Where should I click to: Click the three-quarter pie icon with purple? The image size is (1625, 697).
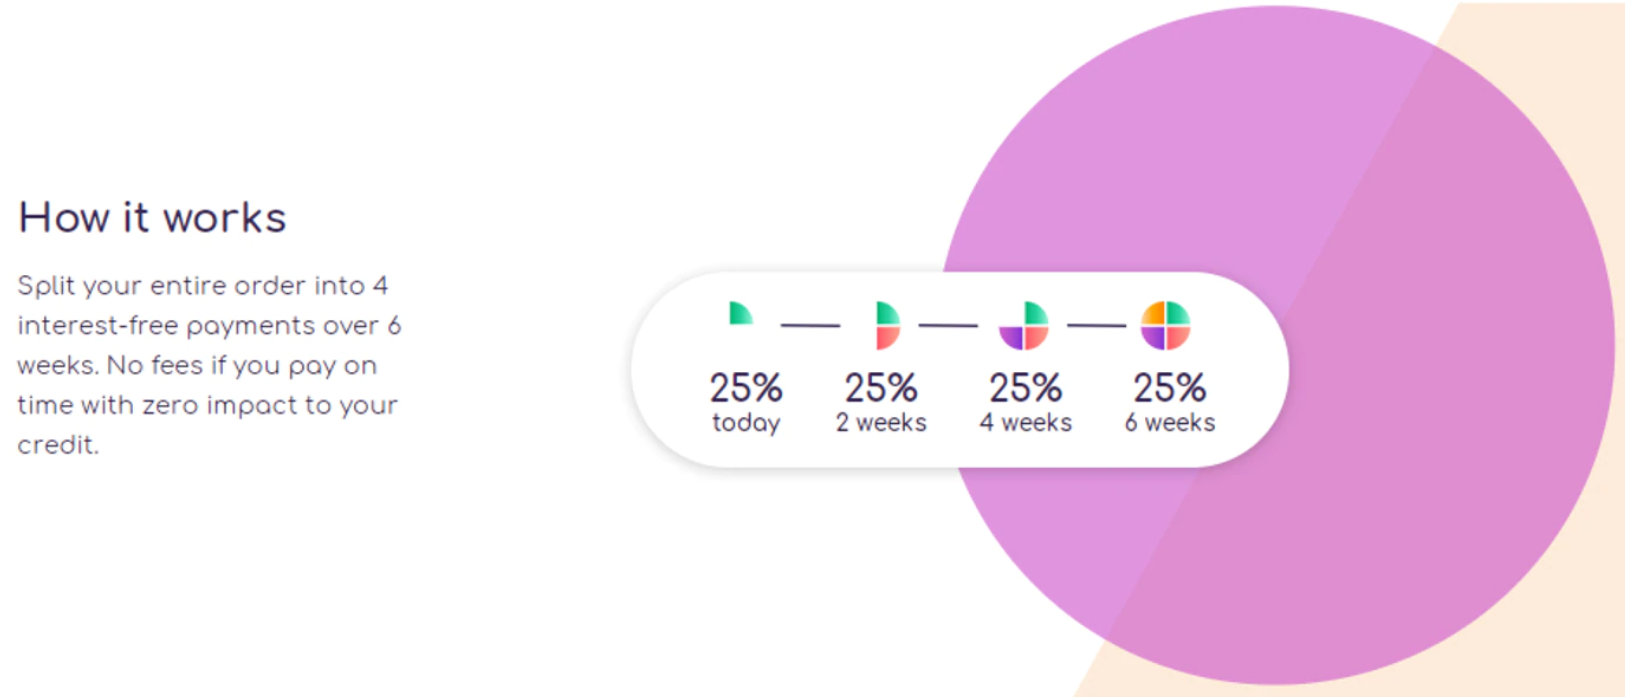pyautogui.click(x=1024, y=326)
